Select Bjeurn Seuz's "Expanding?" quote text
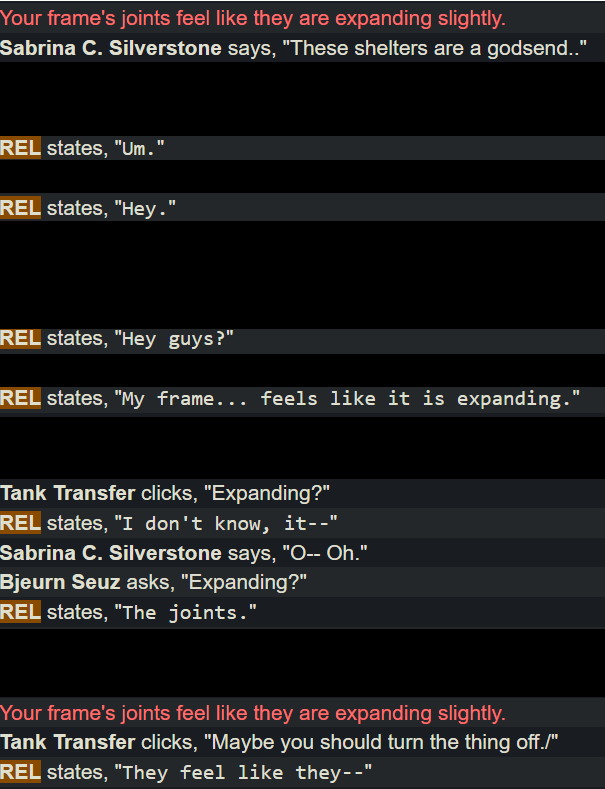 244,582
